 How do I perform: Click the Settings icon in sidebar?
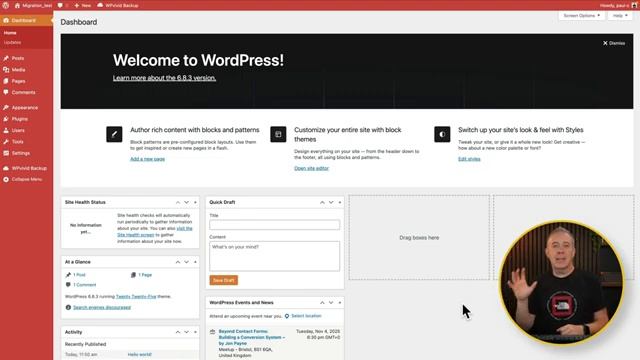coord(6,153)
